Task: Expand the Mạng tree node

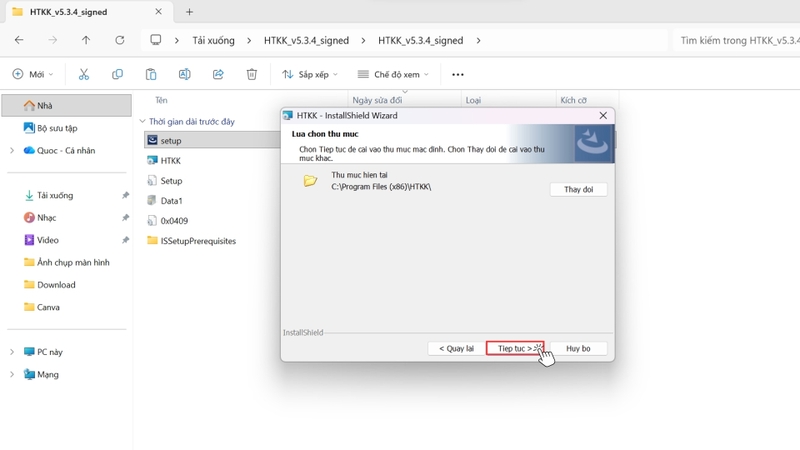Action: pos(12,374)
